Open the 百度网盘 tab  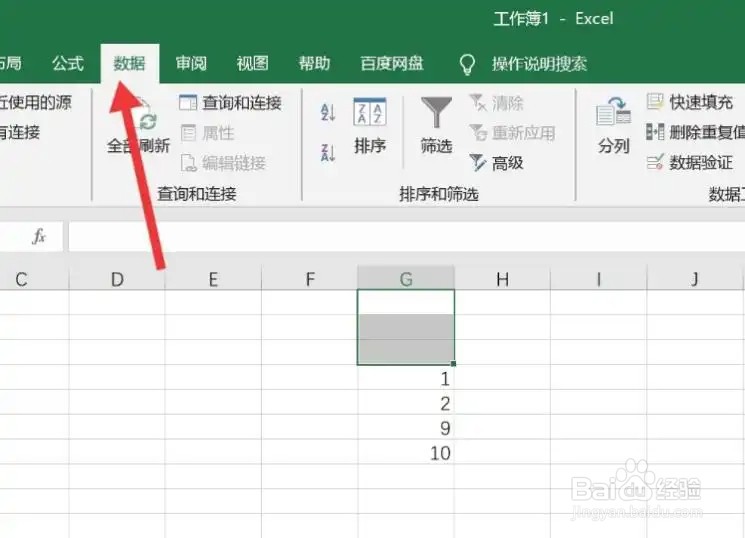pos(392,63)
